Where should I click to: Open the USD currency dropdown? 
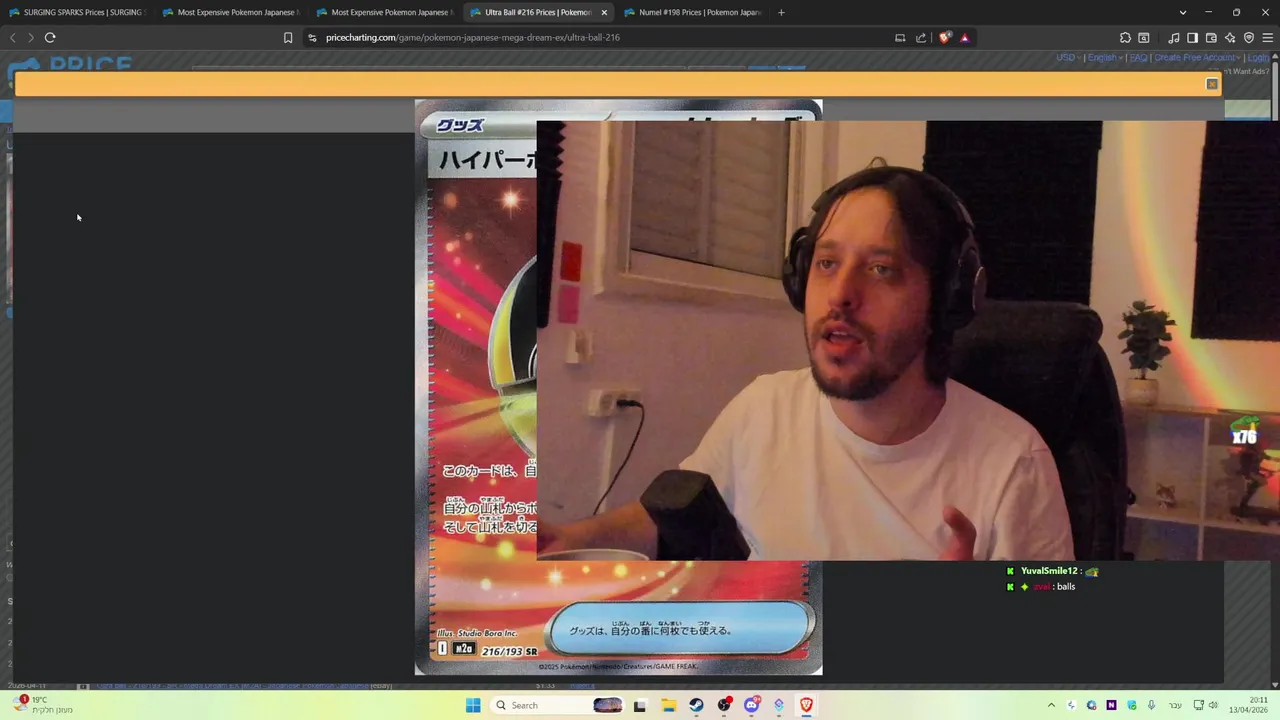tap(1069, 58)
